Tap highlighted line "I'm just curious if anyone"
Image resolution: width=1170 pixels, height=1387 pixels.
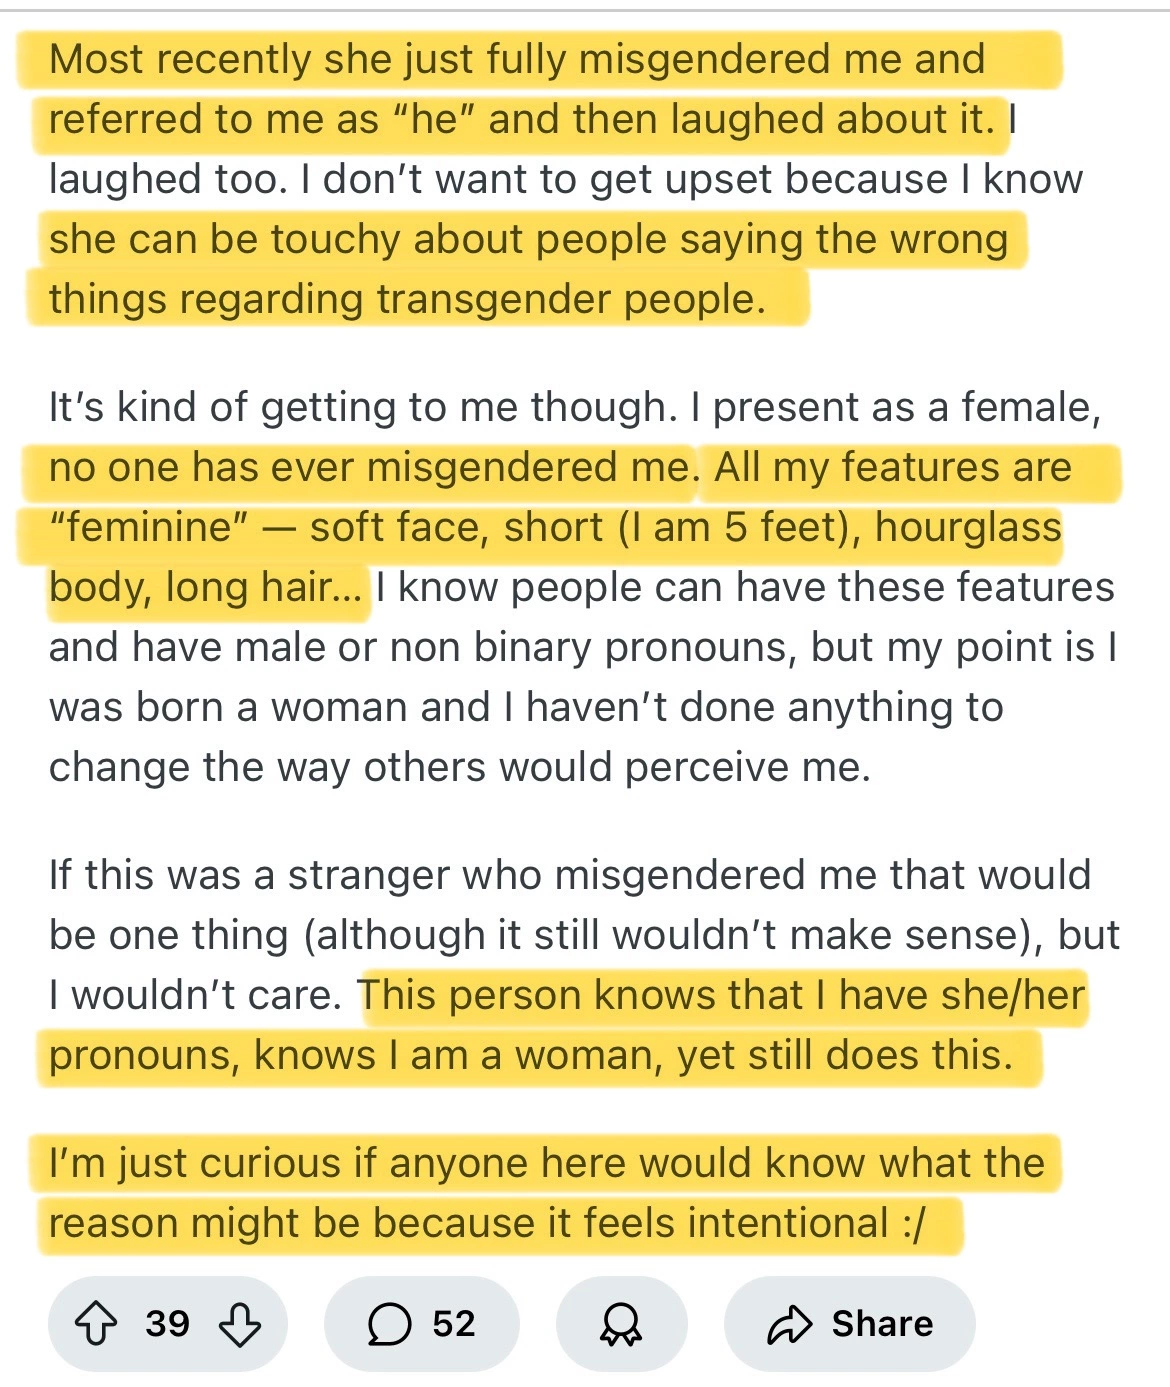[x=546, y=1164]
